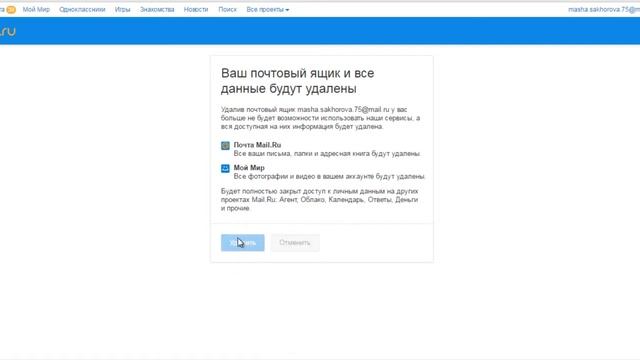Cancel deletion with the Отменить button
The width and height of the screenshot is (640, 360).
click(x=295, y=243)
